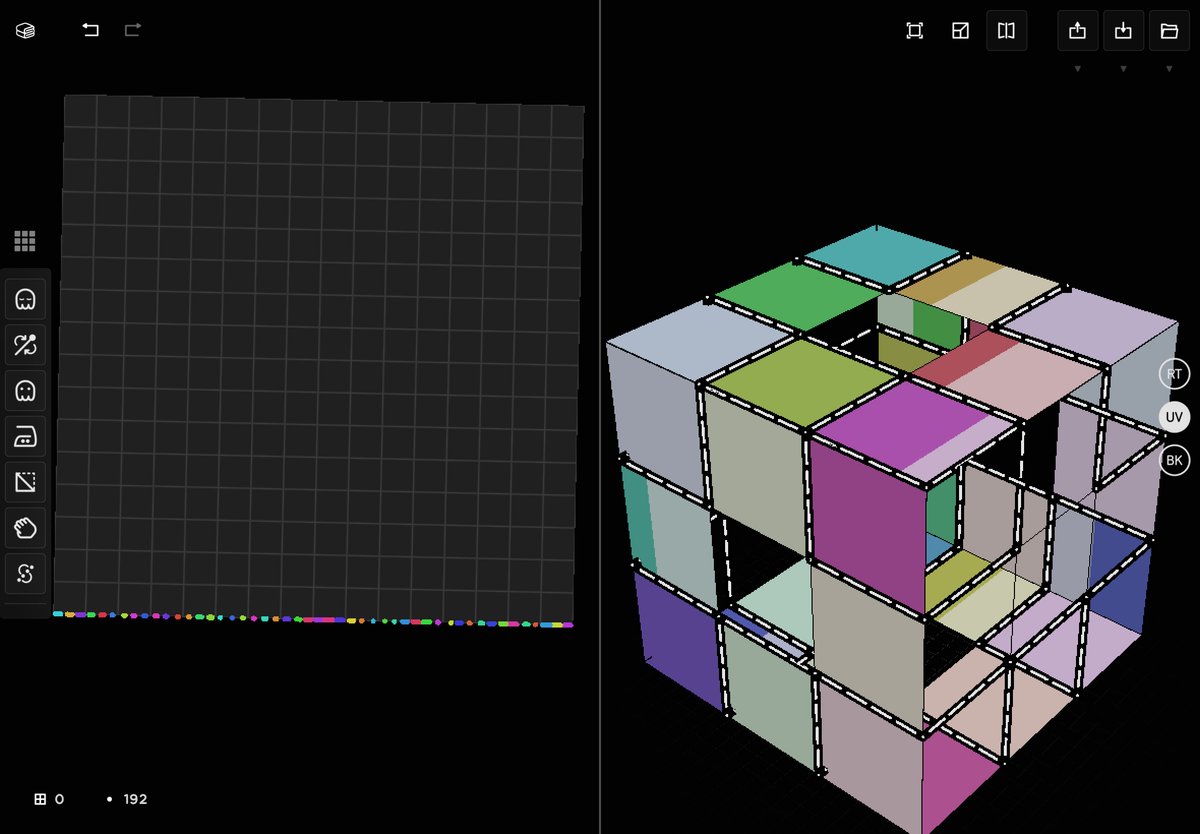
Task: Select the hand grab tool
Action: (x=25, y=528)
